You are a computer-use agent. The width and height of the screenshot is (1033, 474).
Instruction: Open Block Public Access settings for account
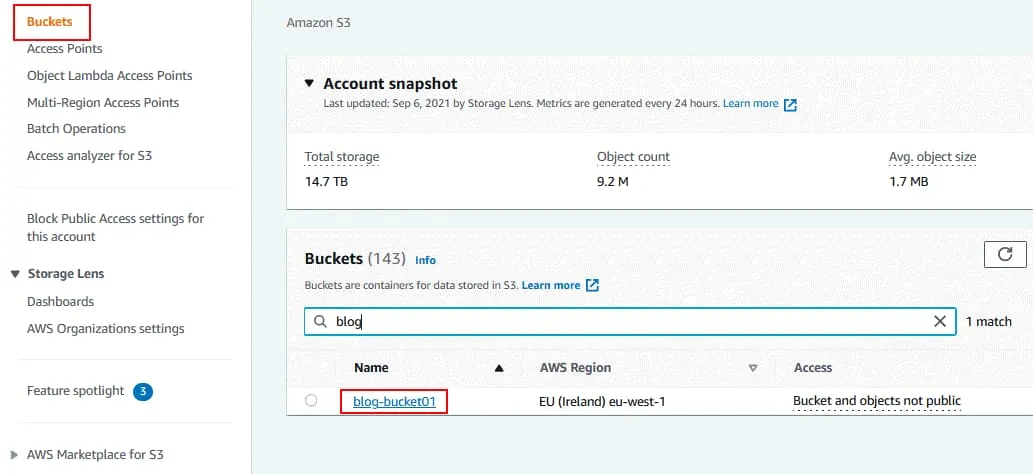coord(115,227)
